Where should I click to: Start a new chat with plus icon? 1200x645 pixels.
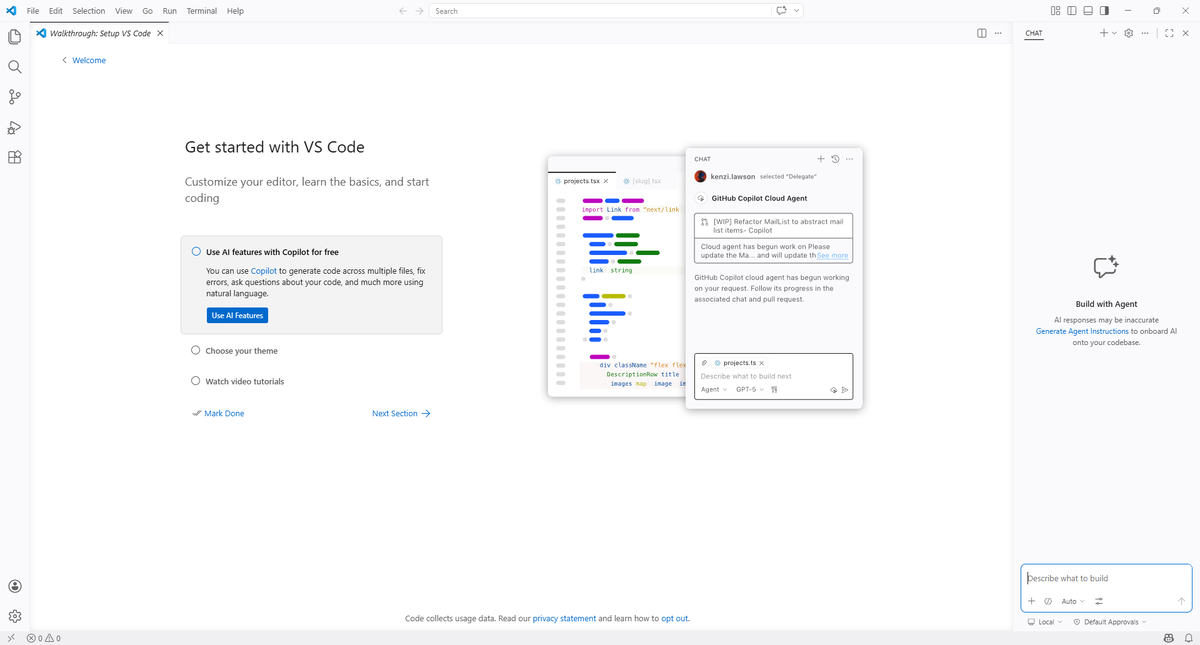[x=1104, y=33]
